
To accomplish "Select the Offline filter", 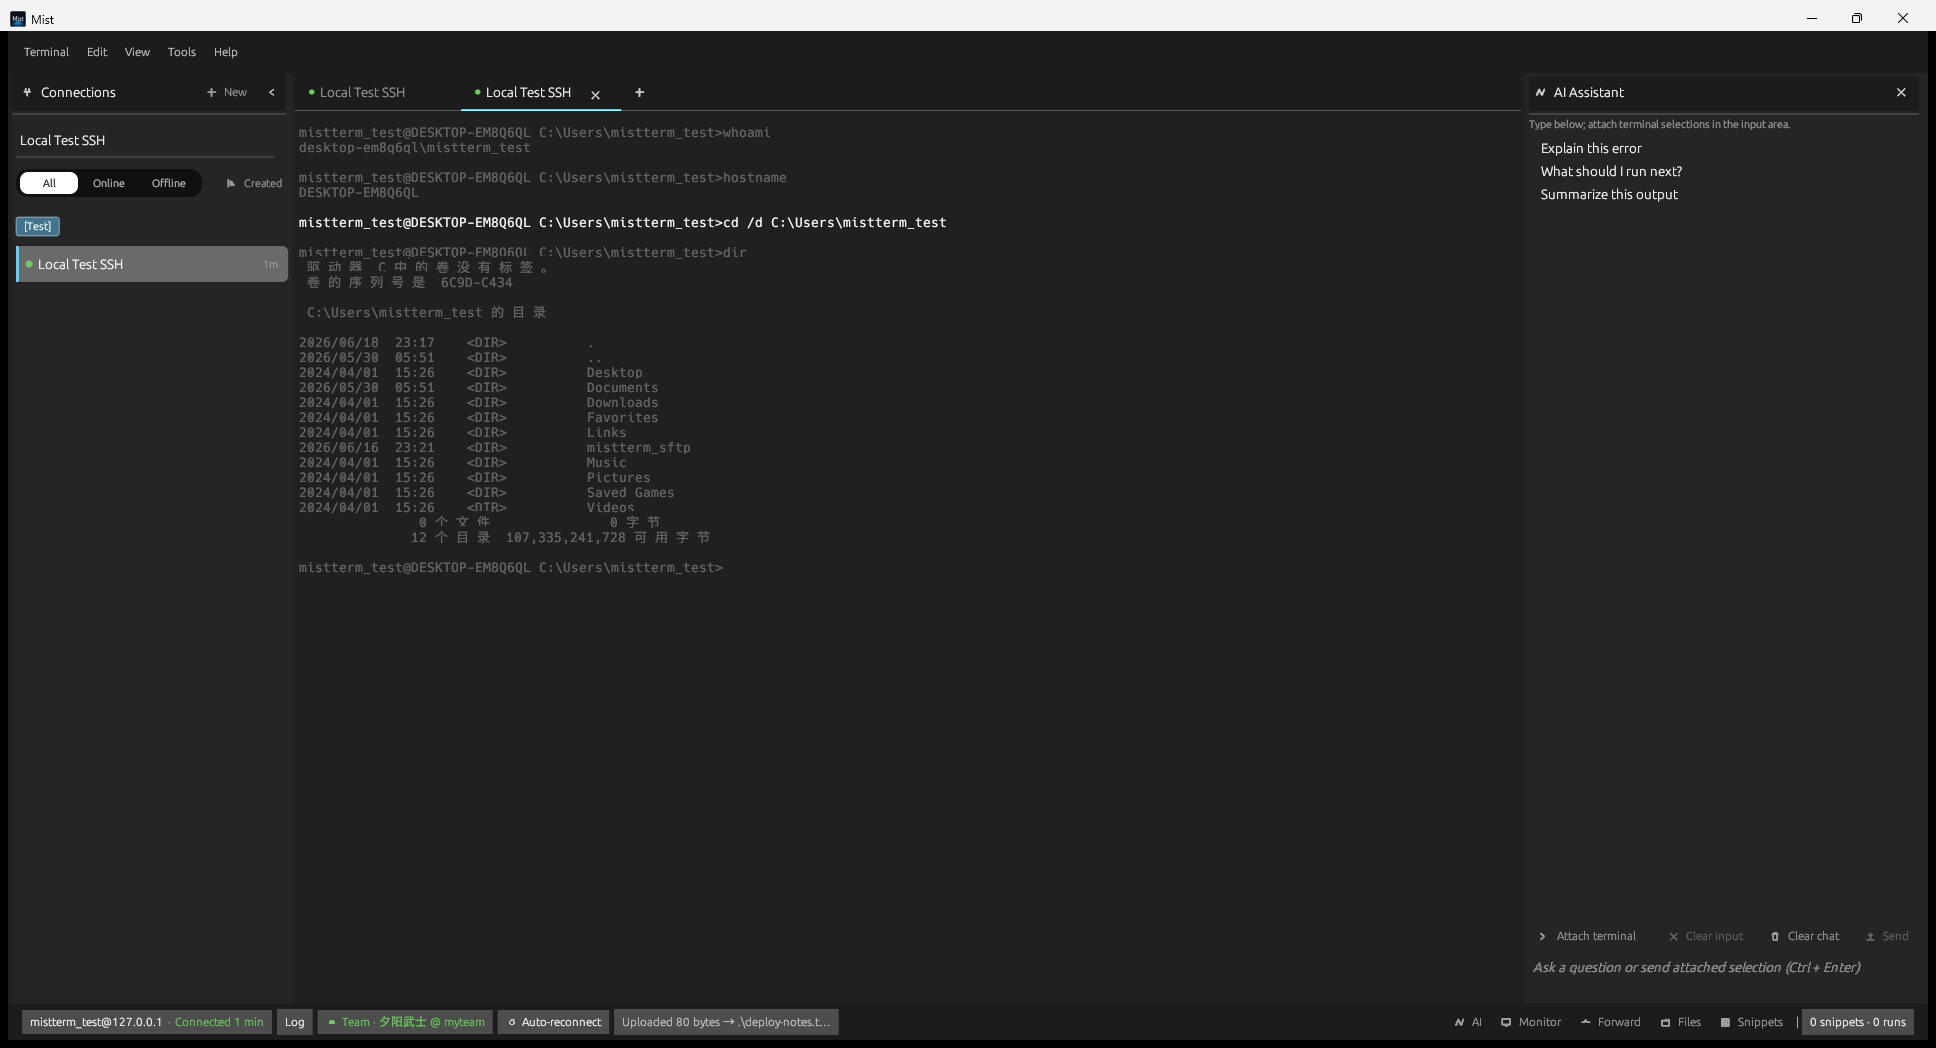I will click(169, 183).
